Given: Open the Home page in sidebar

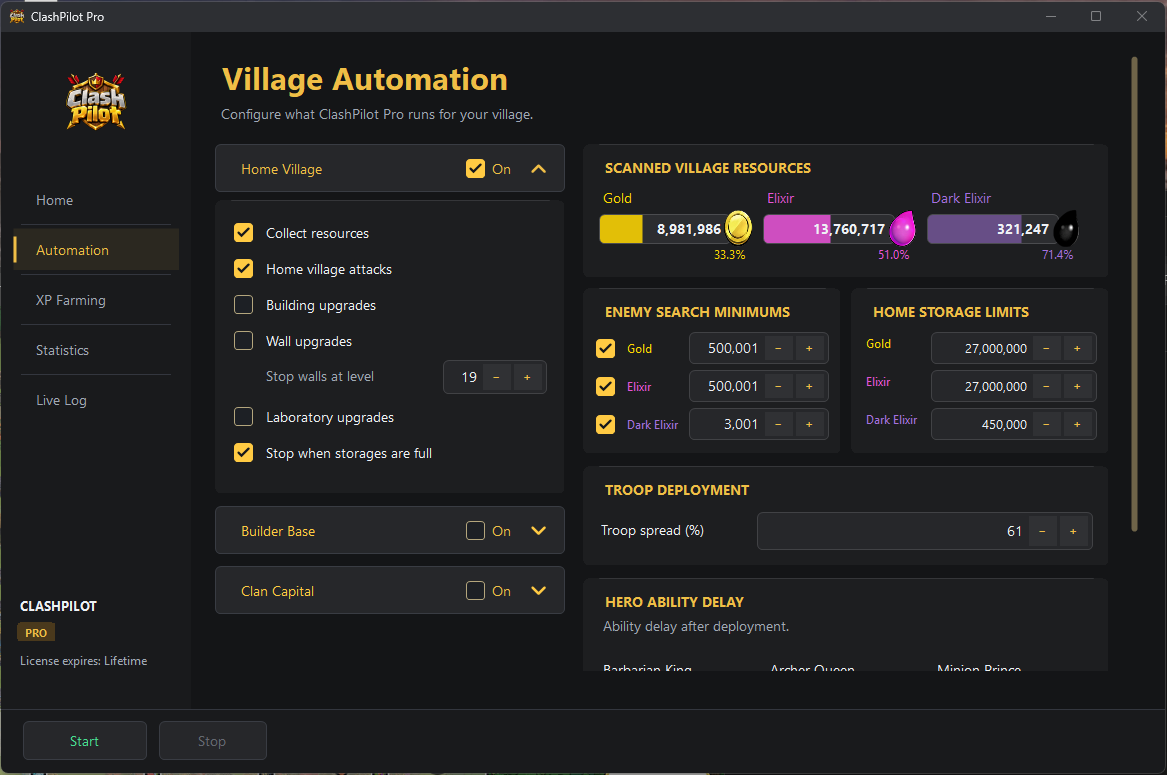Looking at the screenshot, I should (x=96, y=200).
